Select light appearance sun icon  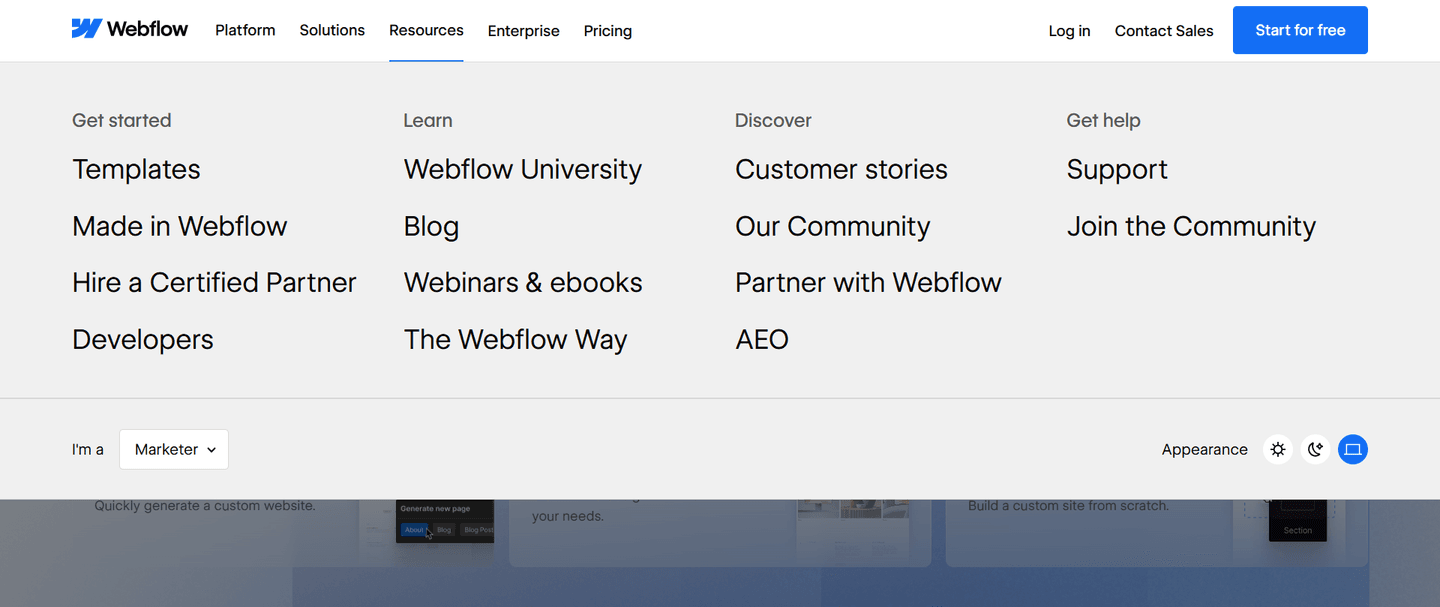point(1278,450)
